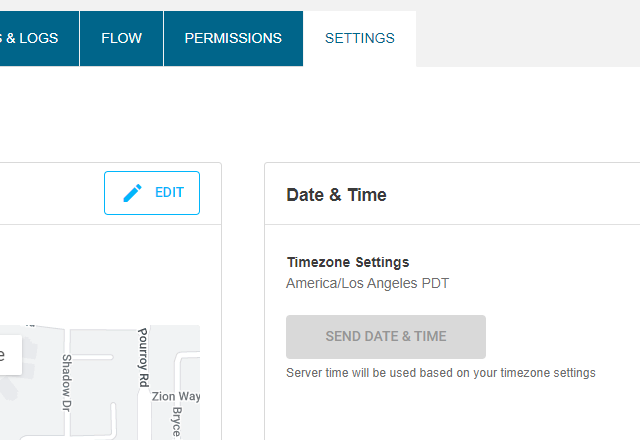Viewport: 640px width, 440px height.
Task: Click the Bryce street label on the map
Action: pyautogui.click(x=176, y=422)
